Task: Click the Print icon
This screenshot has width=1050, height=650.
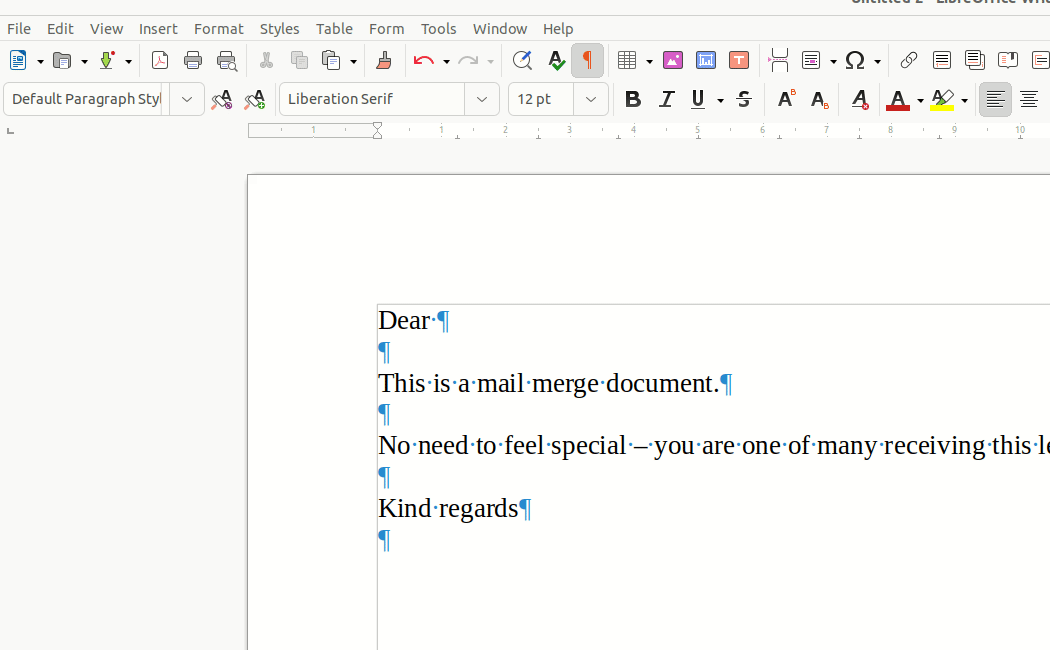Action: pos(193,61)
